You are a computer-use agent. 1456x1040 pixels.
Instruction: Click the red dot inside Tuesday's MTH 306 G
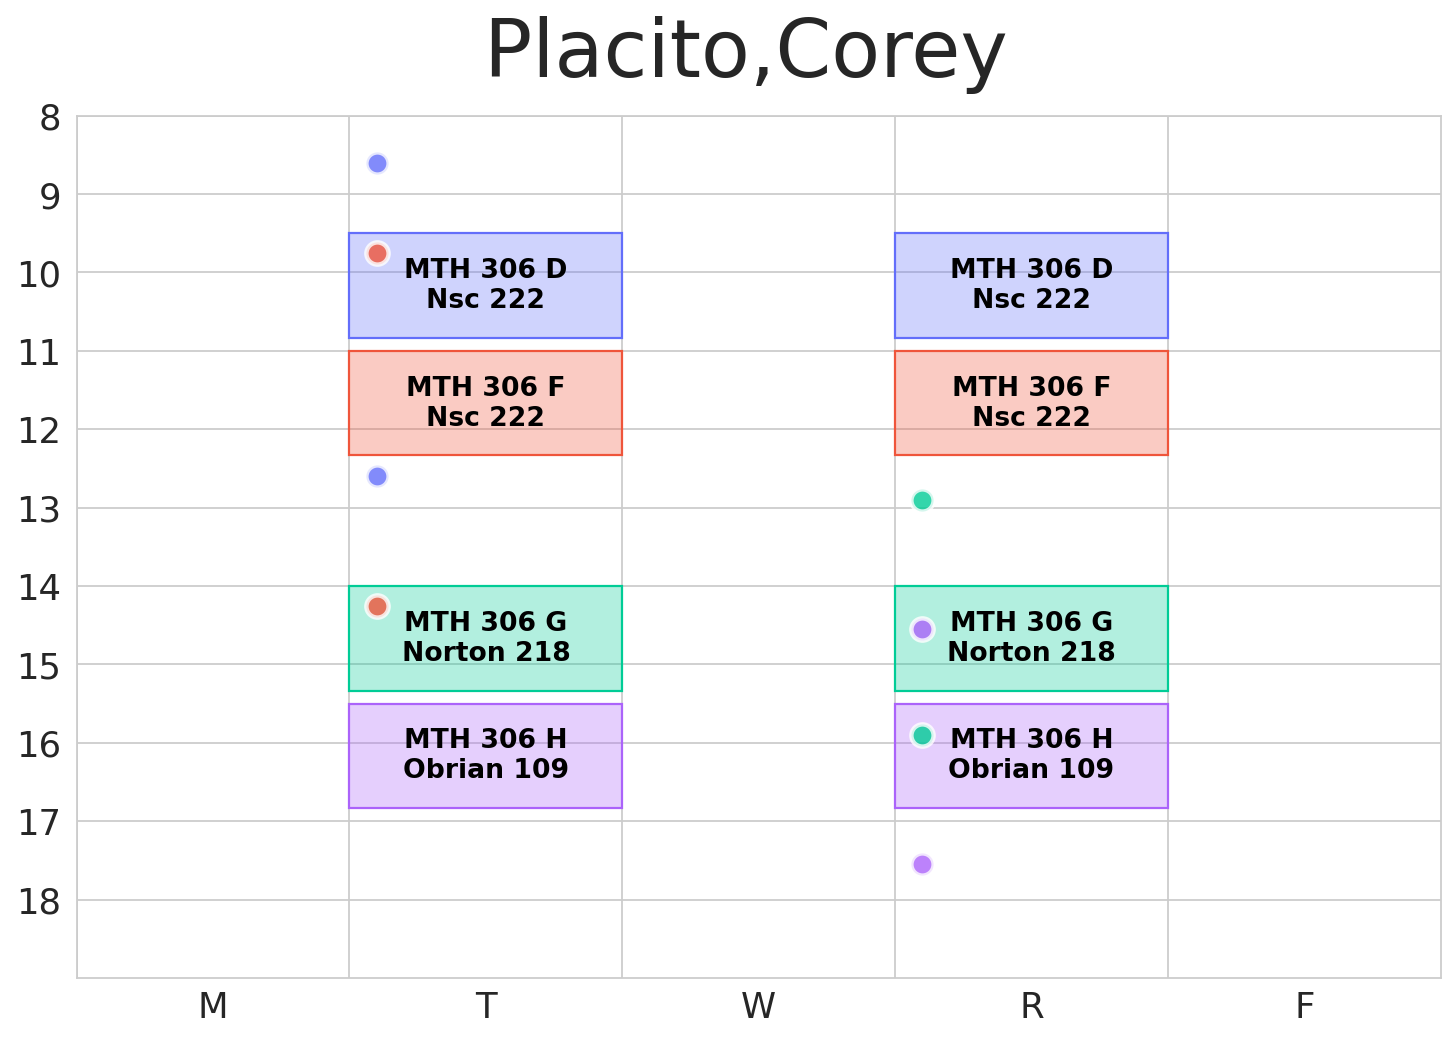click(377, 606)
